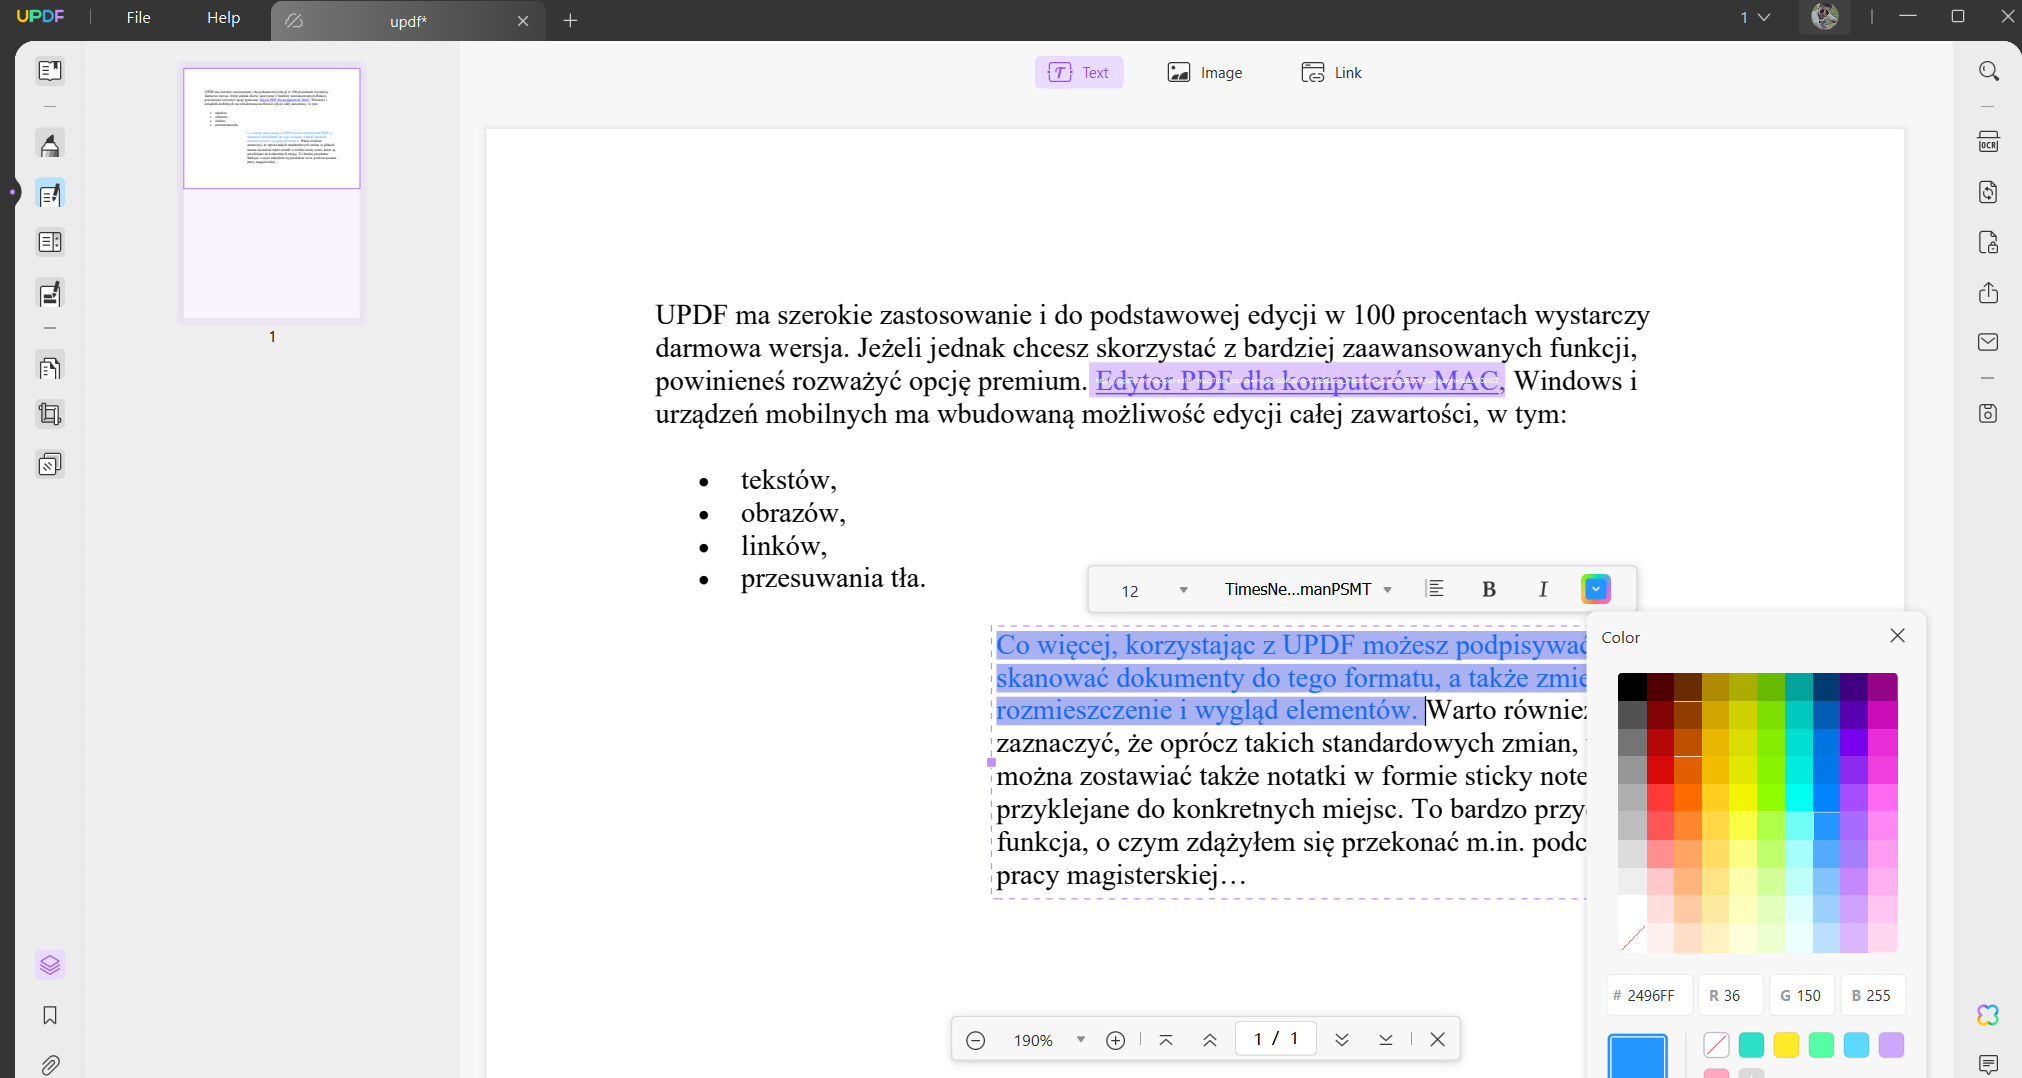The height and width of the screenshot is (1078, 2022).
Task: Go to the previous page
Action: click(1210, 1040)
